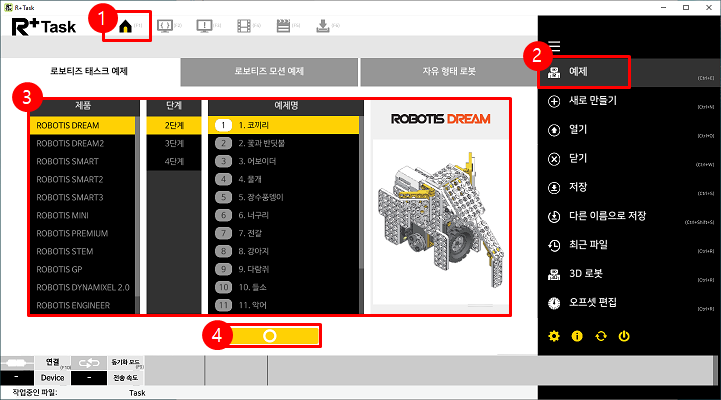Click the yellow power exit icon

click(x=624, y=336)
